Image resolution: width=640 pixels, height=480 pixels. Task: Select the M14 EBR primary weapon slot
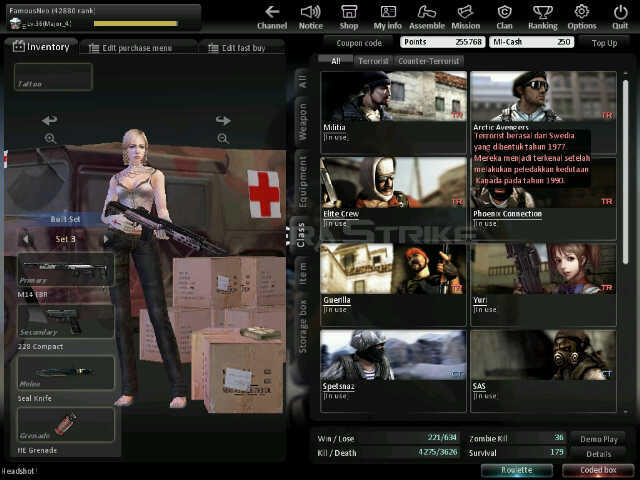66,269
